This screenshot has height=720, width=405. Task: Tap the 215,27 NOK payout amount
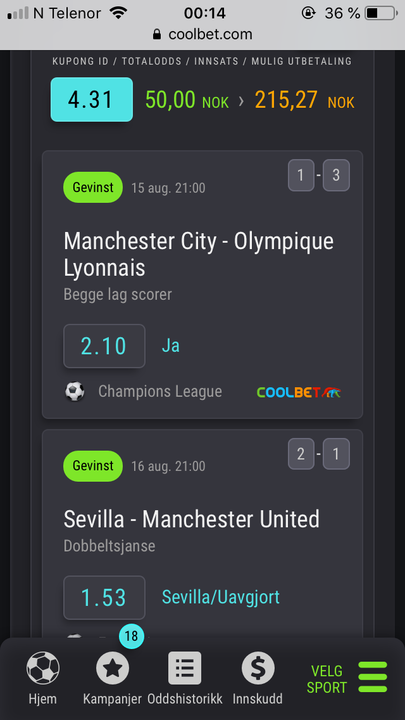[304, 100]
